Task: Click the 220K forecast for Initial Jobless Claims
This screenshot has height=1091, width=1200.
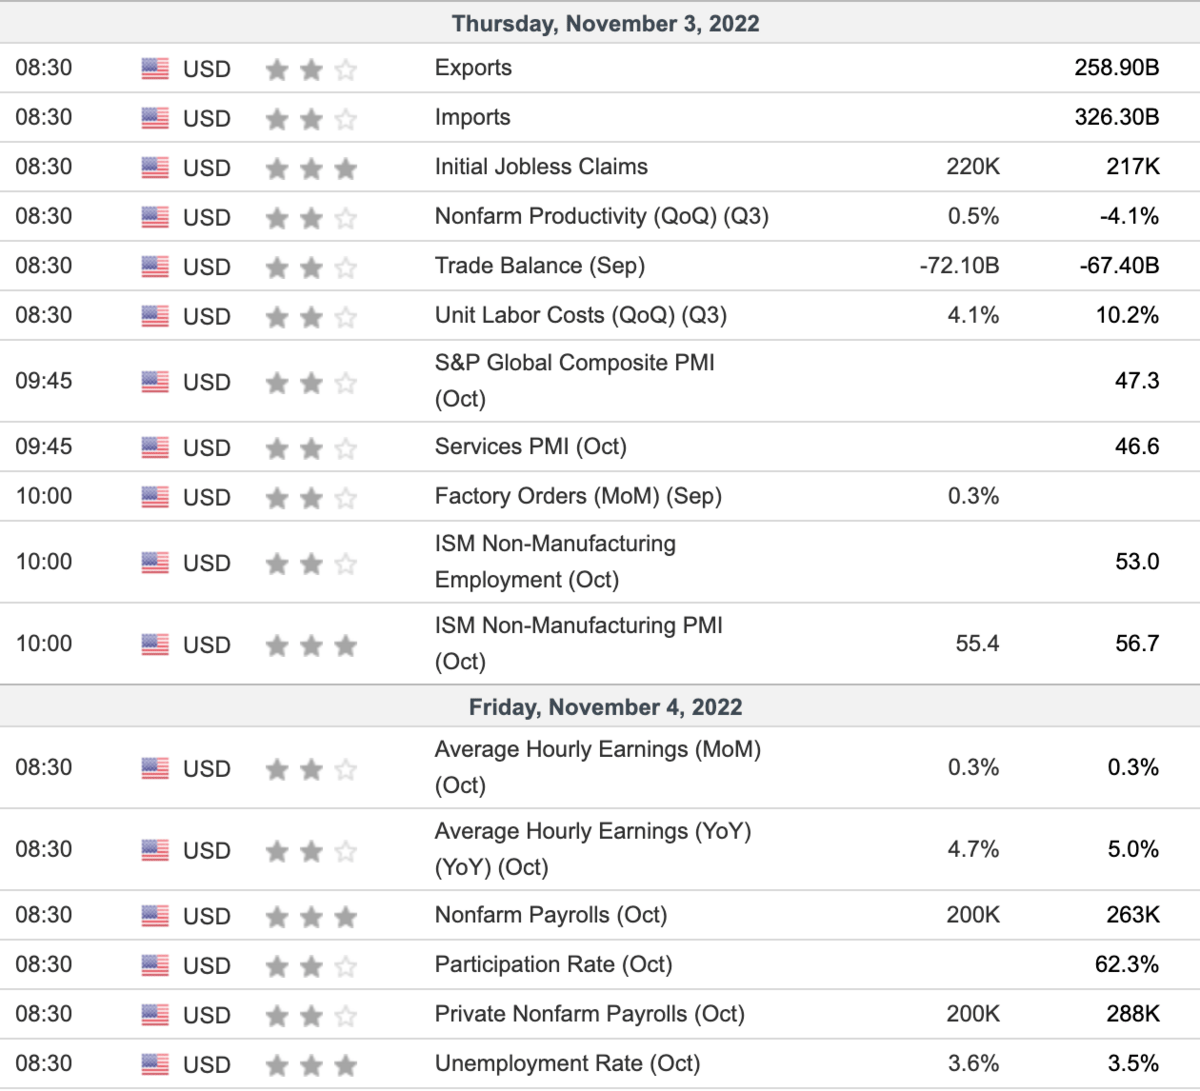Action: pos(972,167)
